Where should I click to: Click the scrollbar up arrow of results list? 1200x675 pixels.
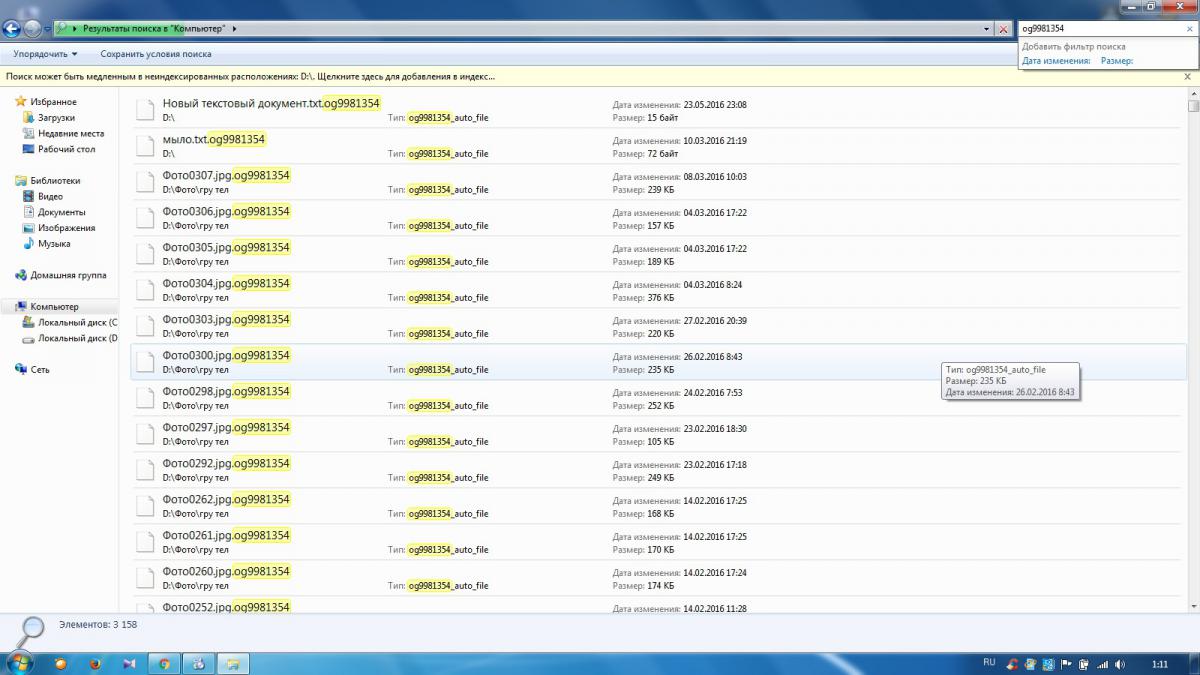1193,93
